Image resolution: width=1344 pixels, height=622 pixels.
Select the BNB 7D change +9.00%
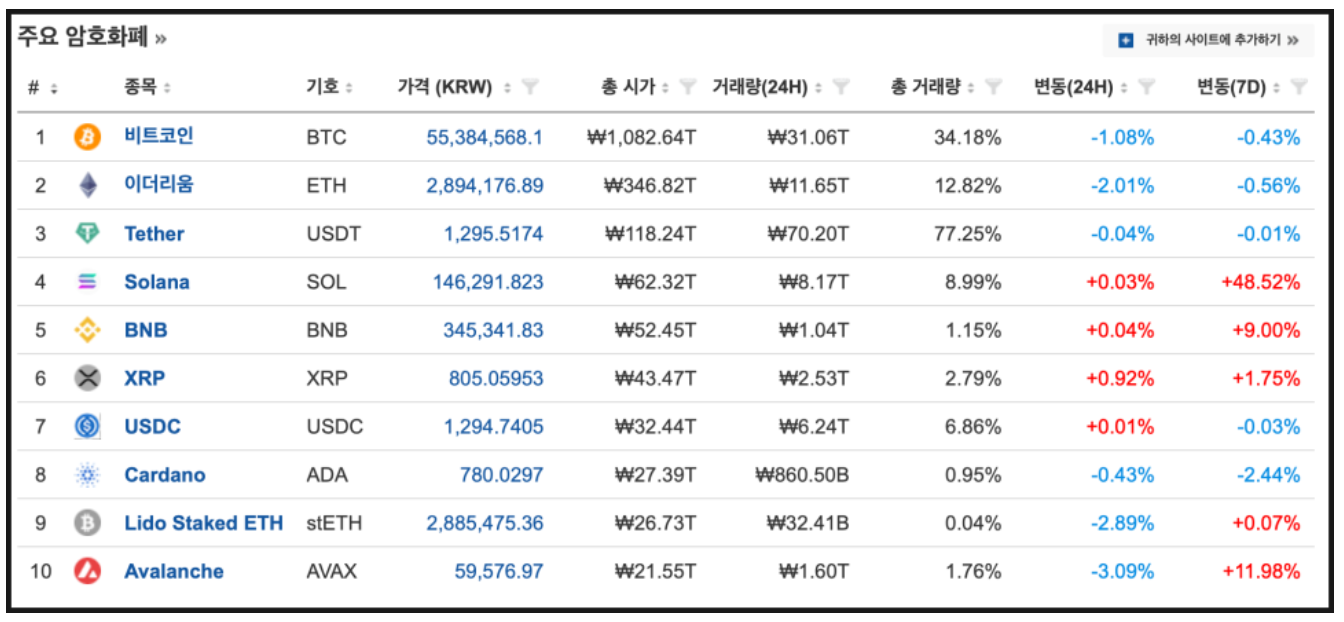pyautogui.click(x=1266, y=330)
